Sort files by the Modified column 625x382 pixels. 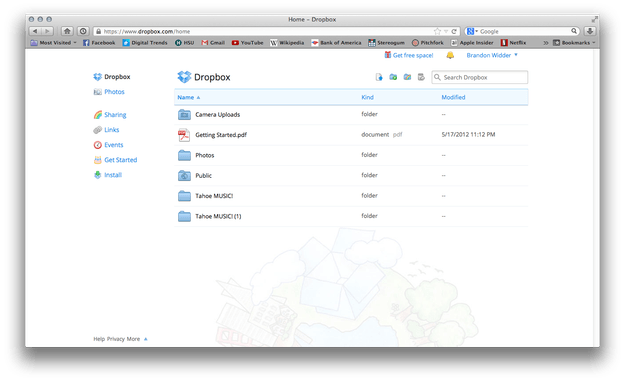[x=453, y=97]
